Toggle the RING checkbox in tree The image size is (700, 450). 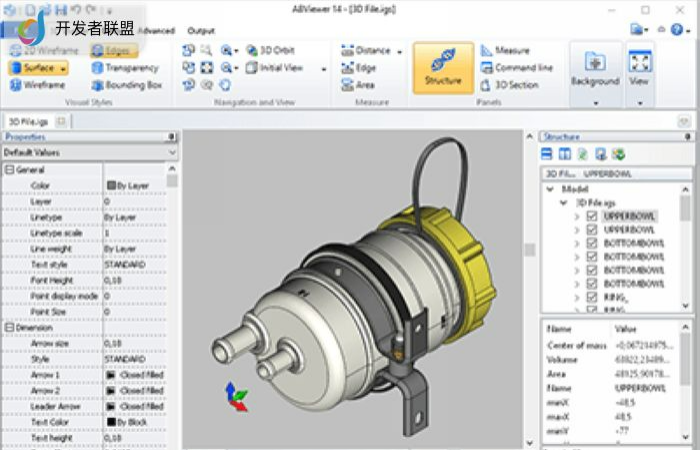[x=593, y=297]
